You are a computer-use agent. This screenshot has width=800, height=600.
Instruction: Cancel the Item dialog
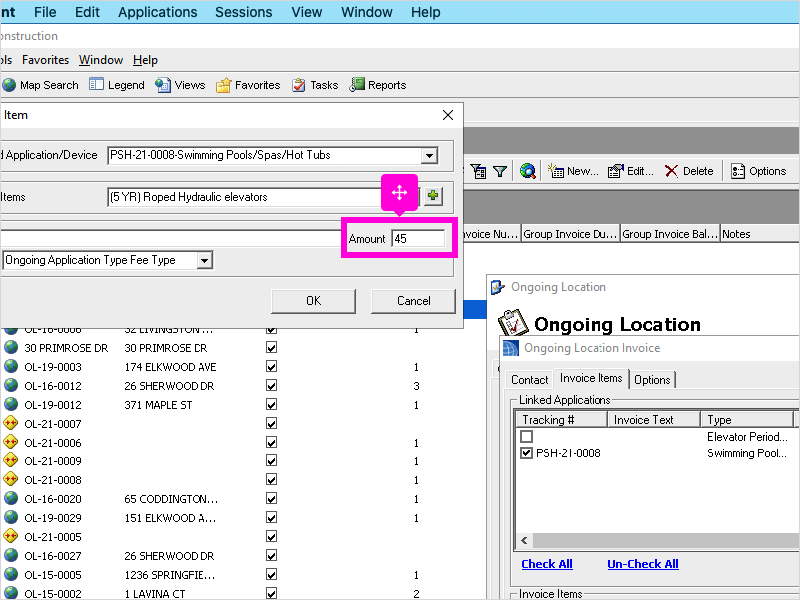(413, 301)
